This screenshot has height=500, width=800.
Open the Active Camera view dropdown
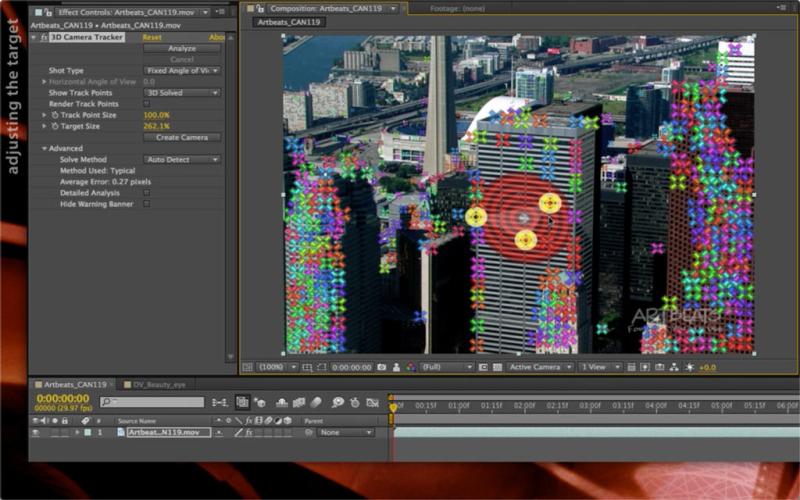point(540,367)
